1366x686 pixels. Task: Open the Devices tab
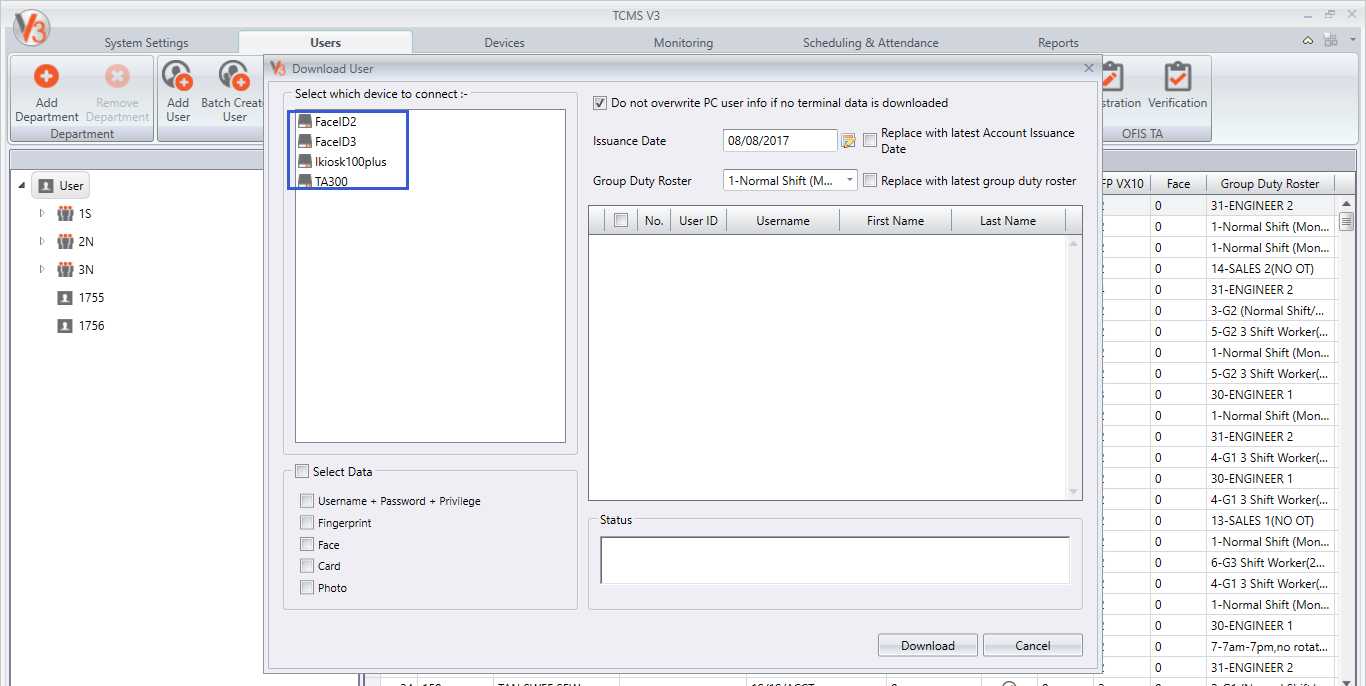[x=505, y=43]
